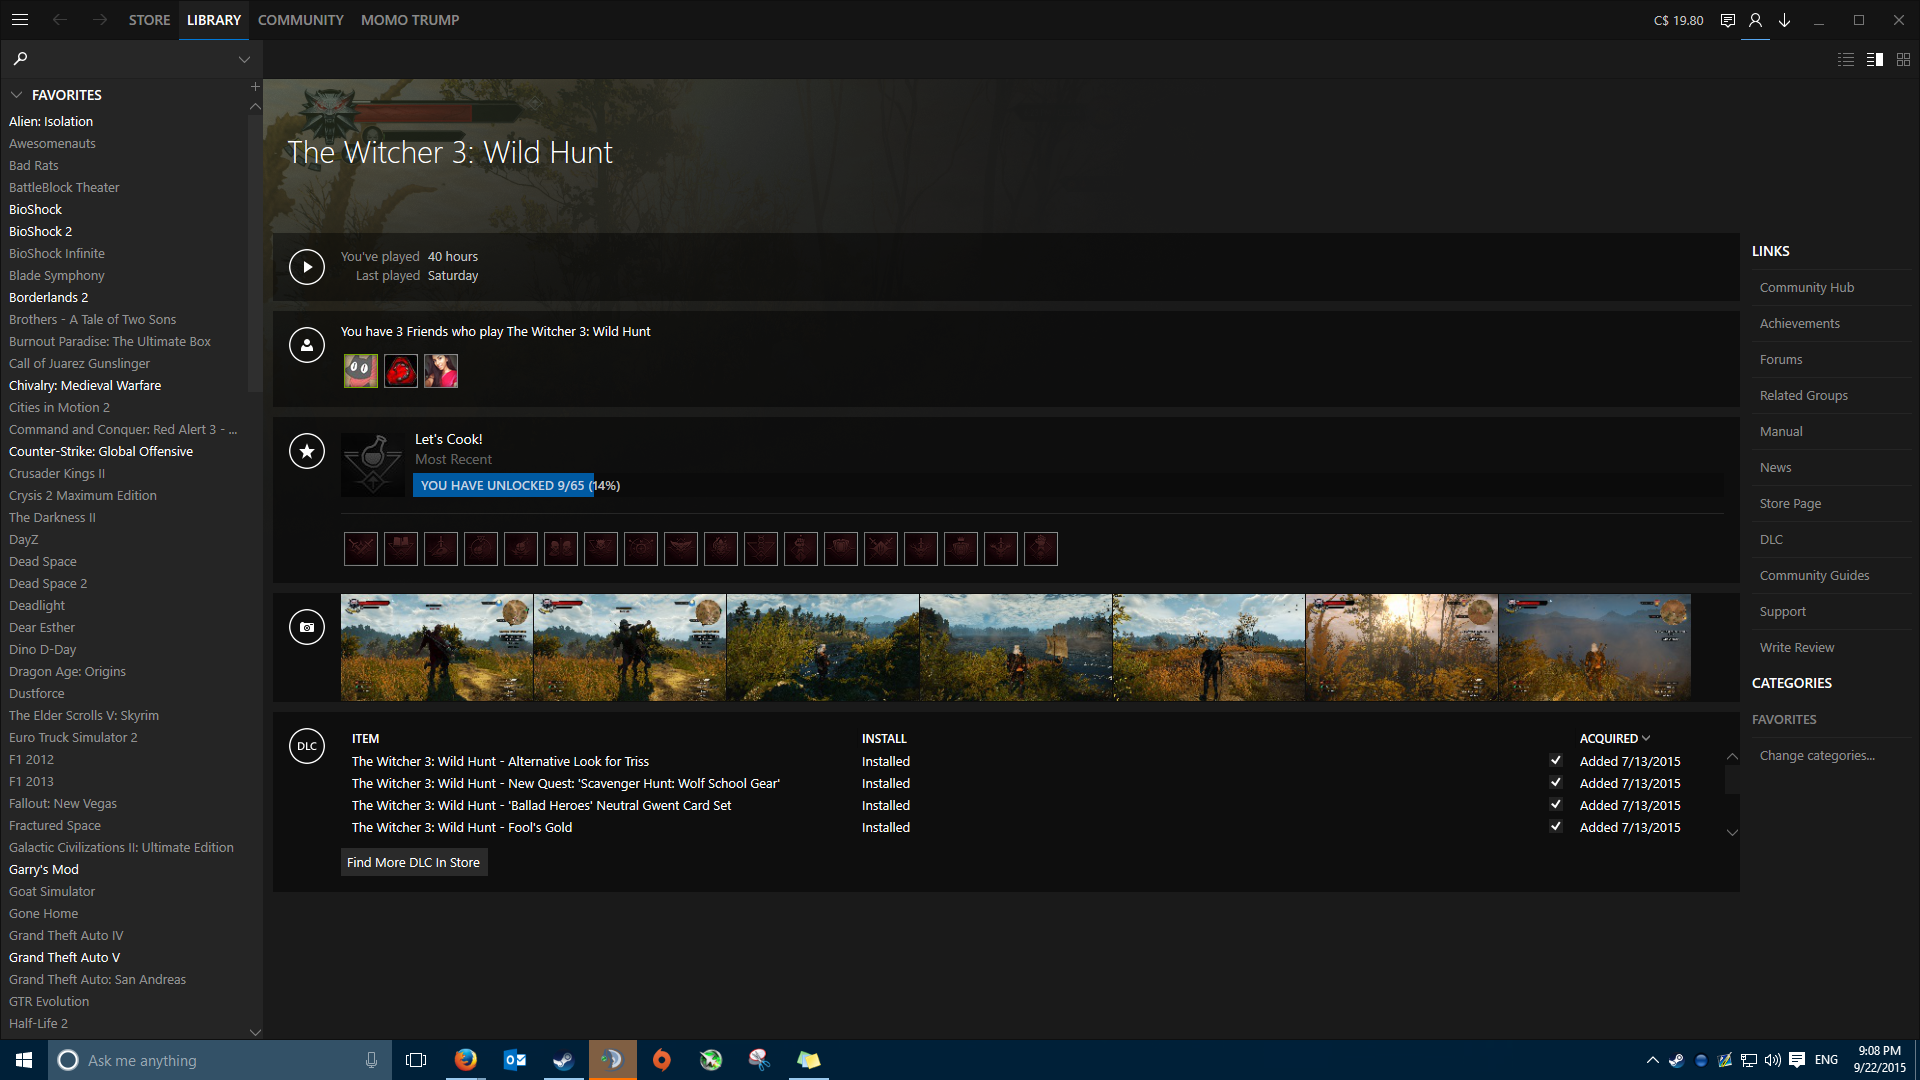Viewport: 1920px width, 1080px height.
Task: Open the hamburger menu in the title bar
Action: pos(20,20)
